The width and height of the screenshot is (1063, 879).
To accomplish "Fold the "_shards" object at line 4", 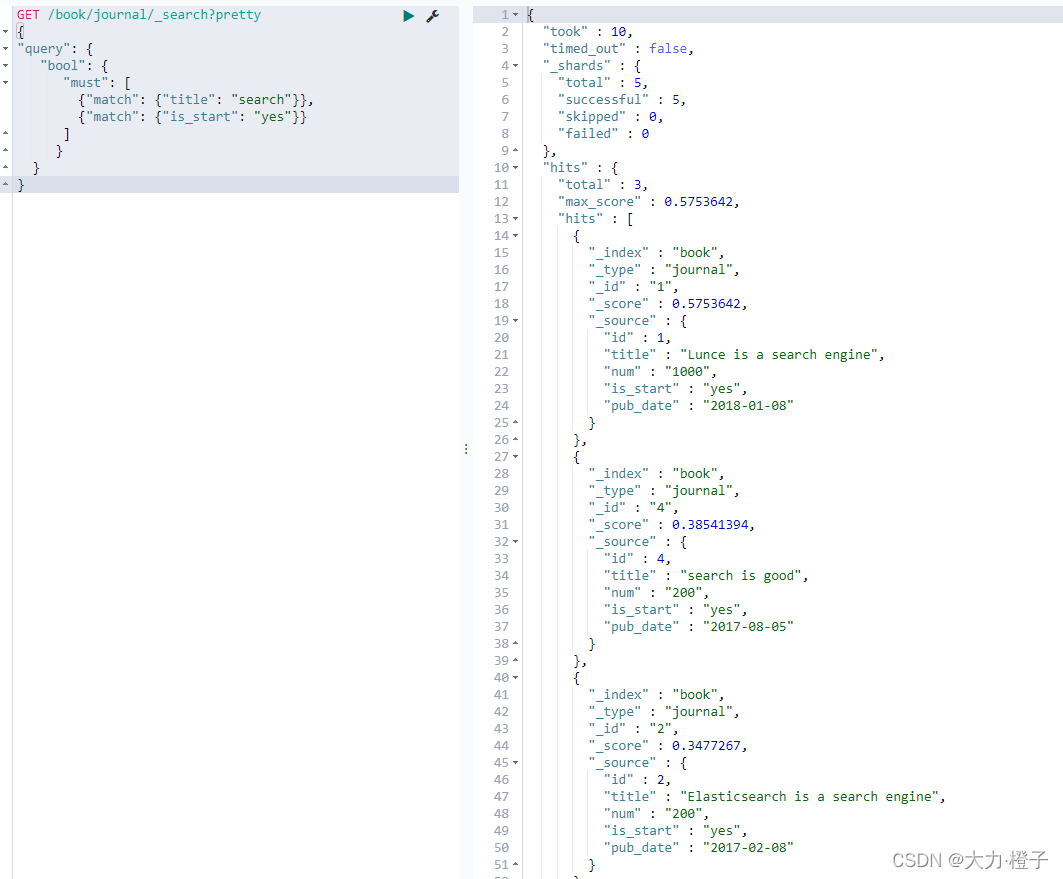I will point(516,66).
